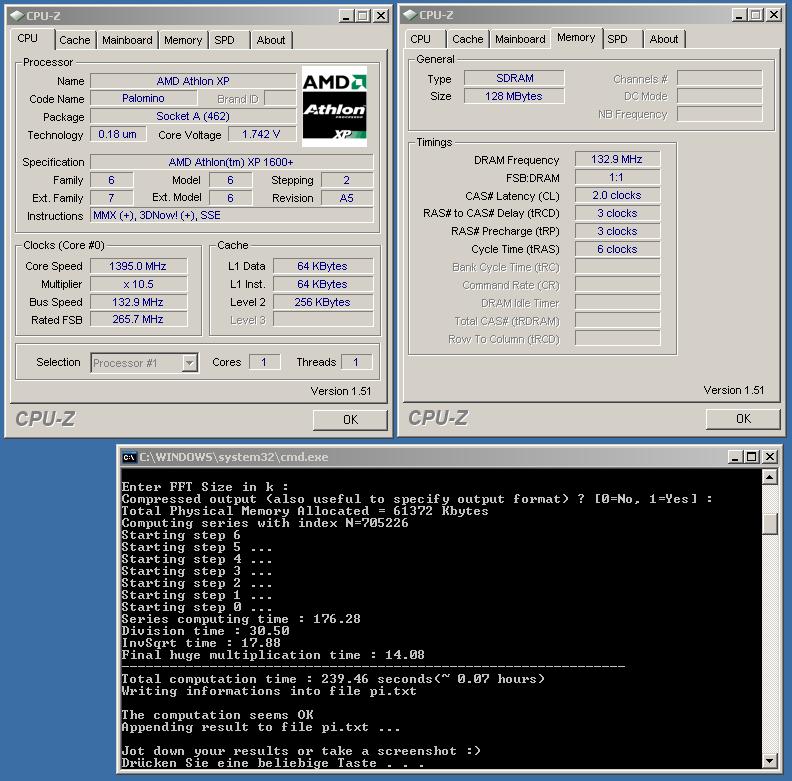Minimize the left CPU-Z window
792x781 pixels.
[x=346, y=16]
